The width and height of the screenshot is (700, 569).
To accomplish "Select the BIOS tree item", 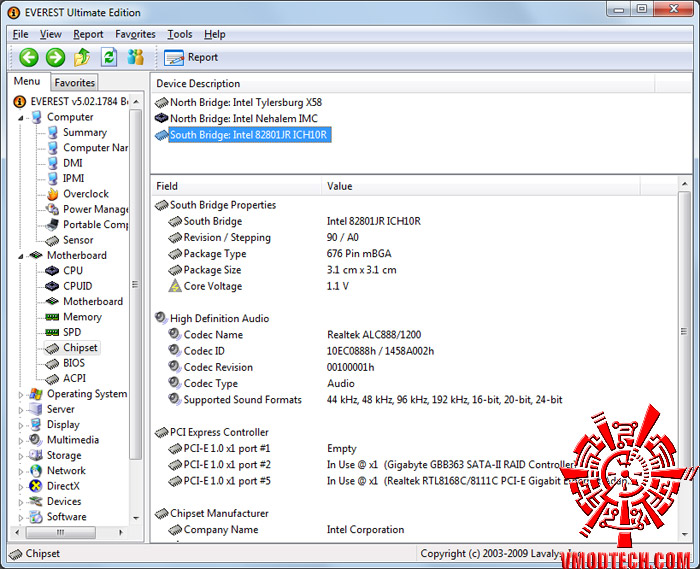I will pos(74,363).
